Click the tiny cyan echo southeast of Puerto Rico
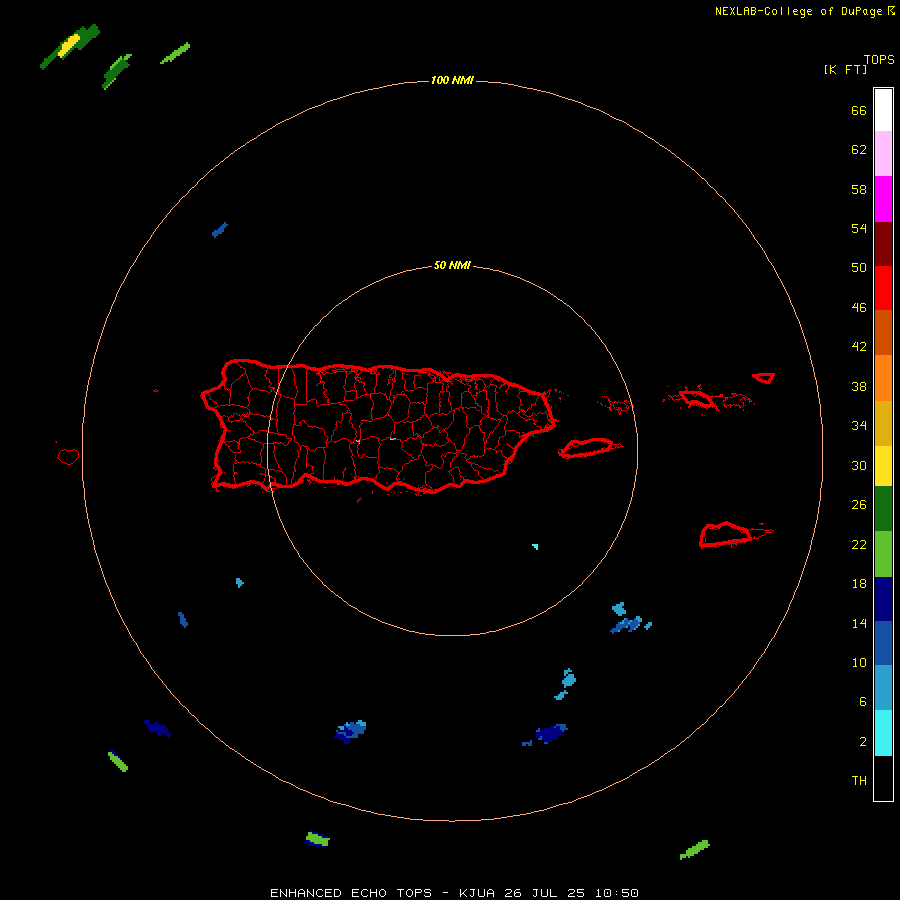Screen dimensions: 900x900 pyautogui.click(x=535, y=546)
